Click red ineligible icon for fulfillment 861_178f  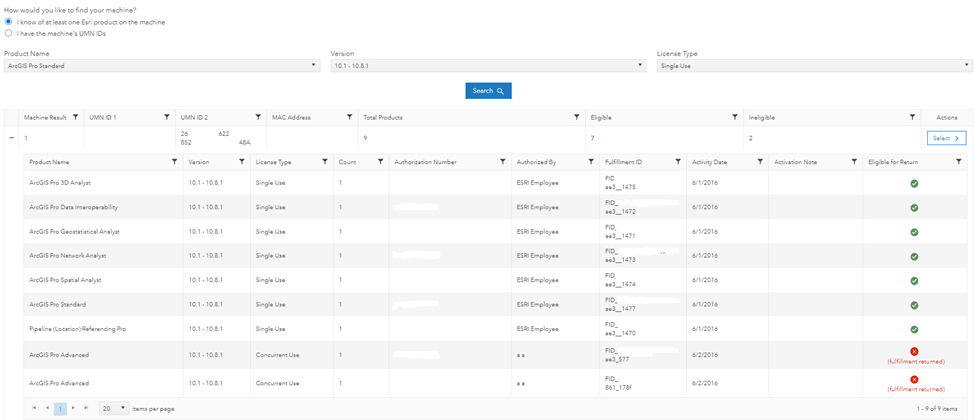[x=914, y=379]
